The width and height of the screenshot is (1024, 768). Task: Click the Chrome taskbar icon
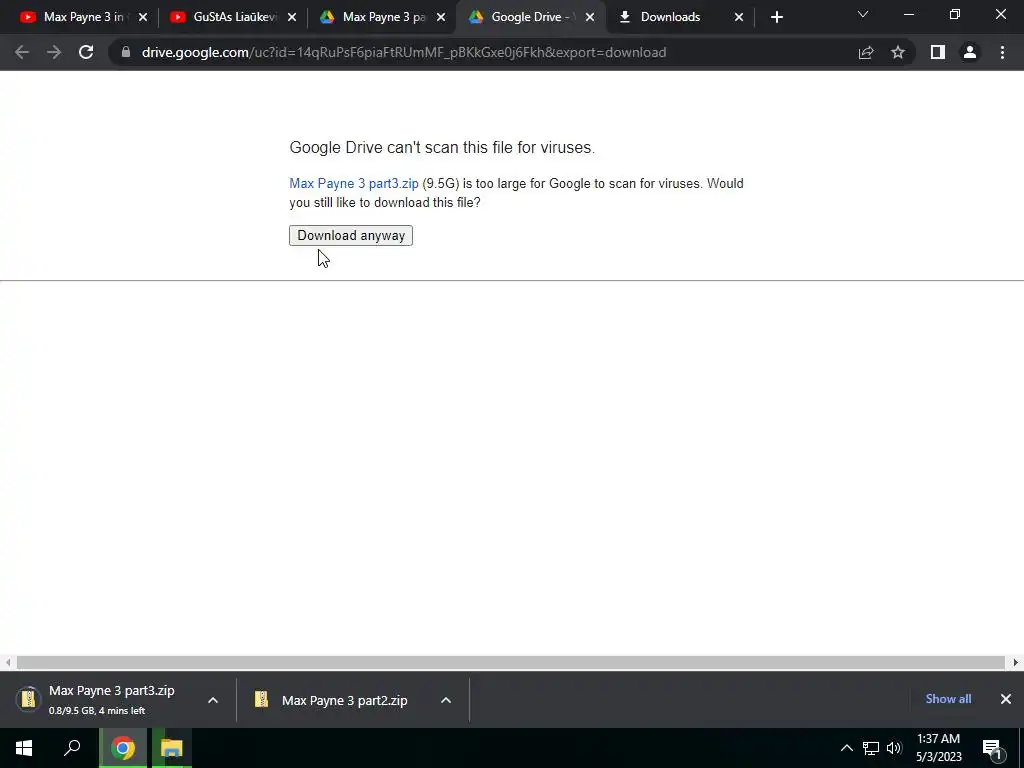coord(123,748)
